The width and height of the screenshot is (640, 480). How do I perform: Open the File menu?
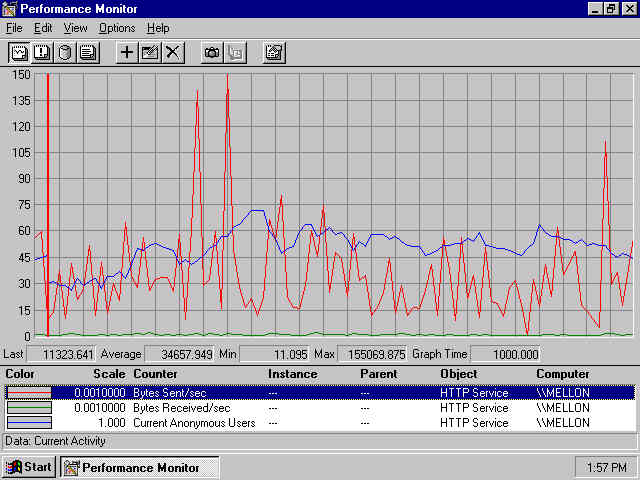pyautogui.click(x=14, y=28)
